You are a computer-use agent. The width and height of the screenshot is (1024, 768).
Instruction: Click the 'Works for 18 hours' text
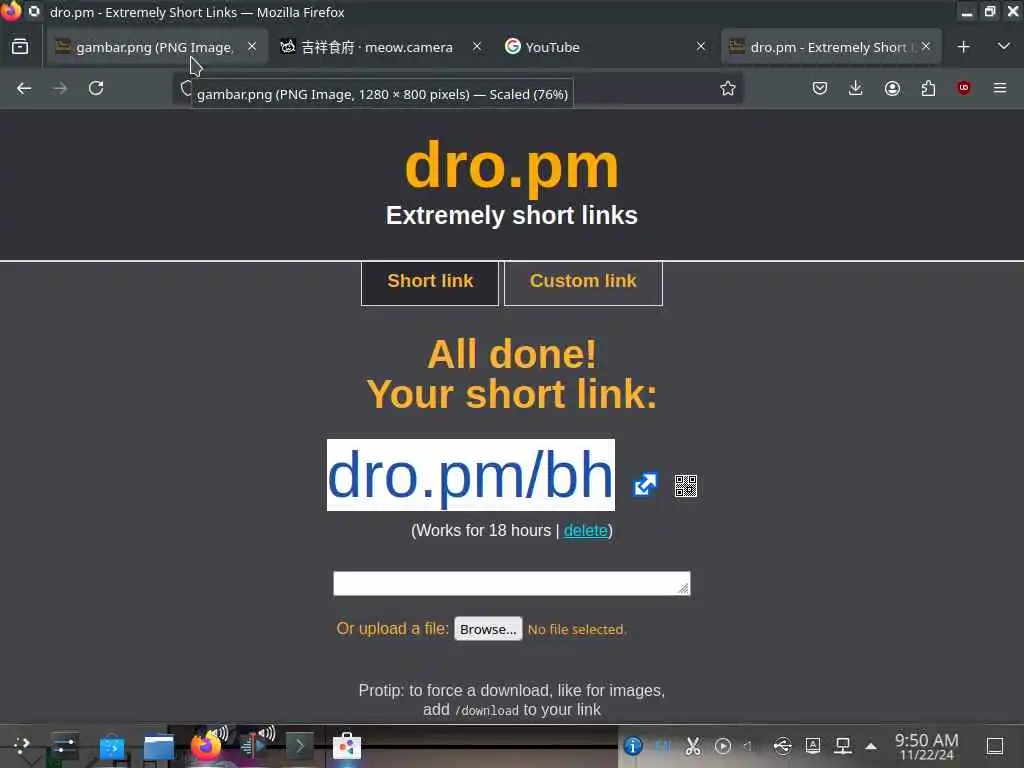(x=483, y=530)
